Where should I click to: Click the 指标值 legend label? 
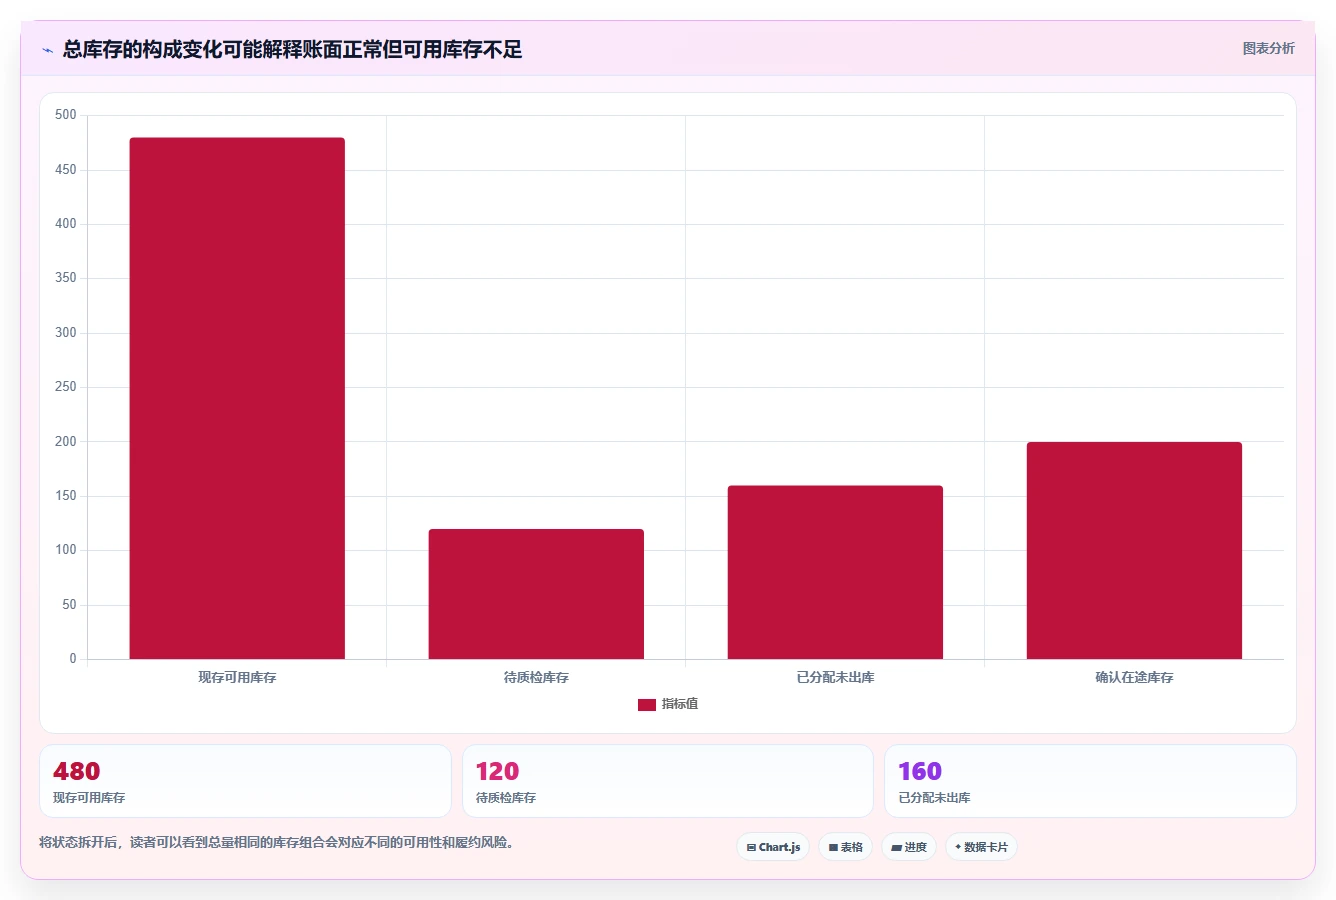tap(680, 704)
